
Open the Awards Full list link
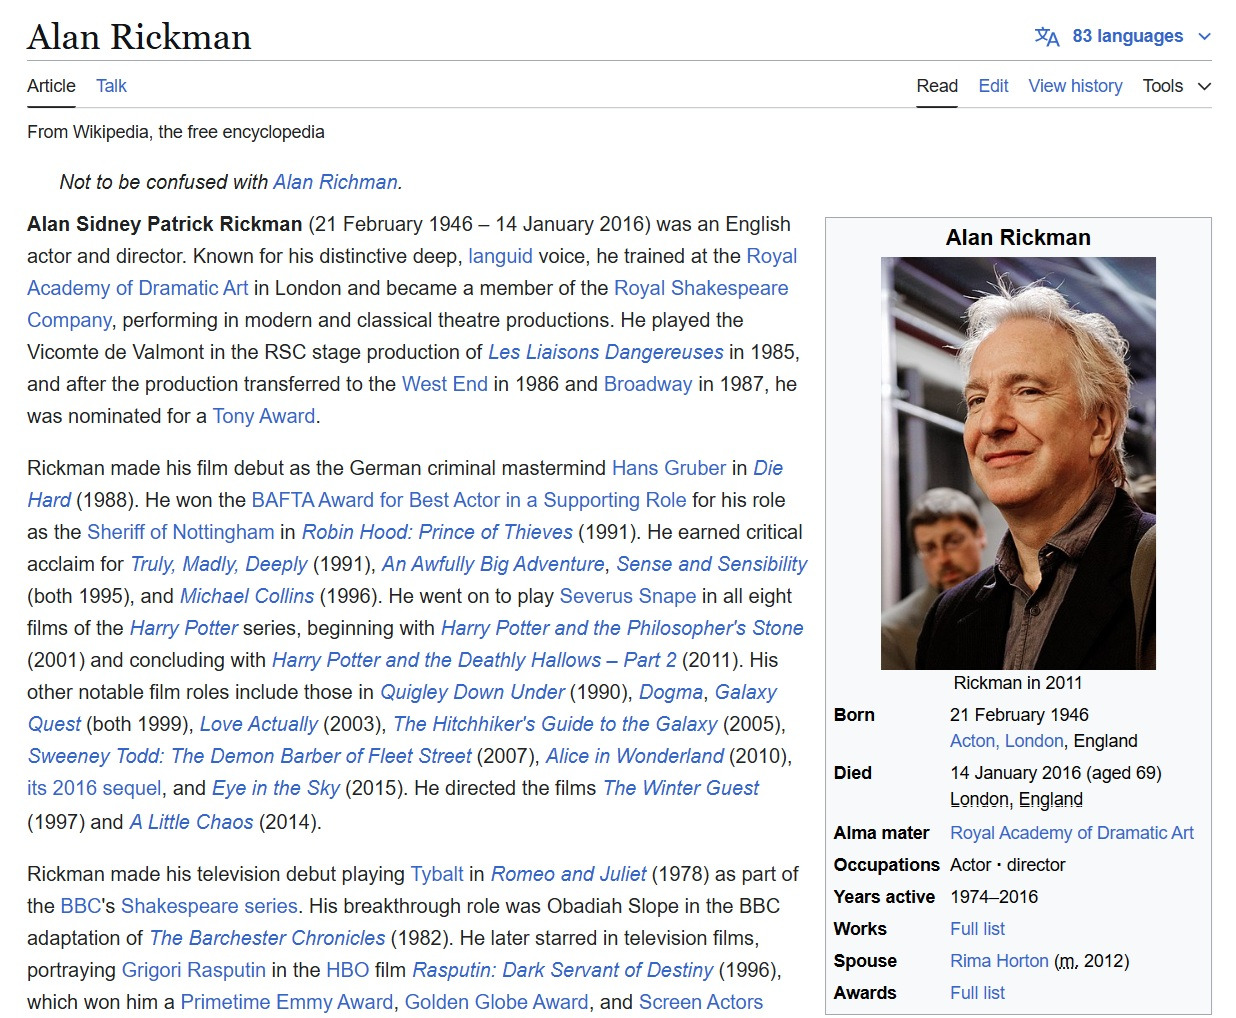pyautogui.click(x=977, y=993)
